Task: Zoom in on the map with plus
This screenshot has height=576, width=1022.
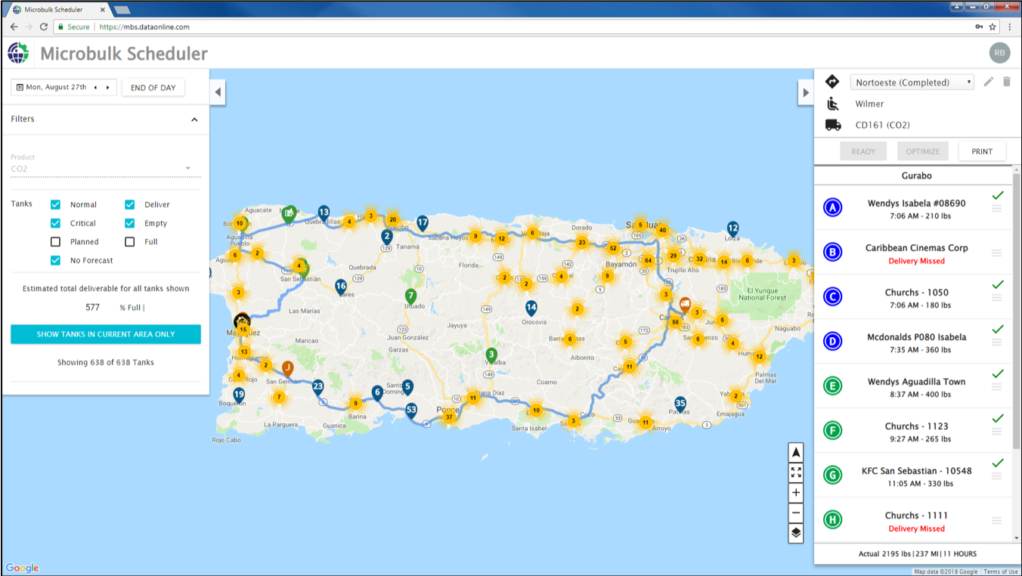Action: click(x=796, y=493)
